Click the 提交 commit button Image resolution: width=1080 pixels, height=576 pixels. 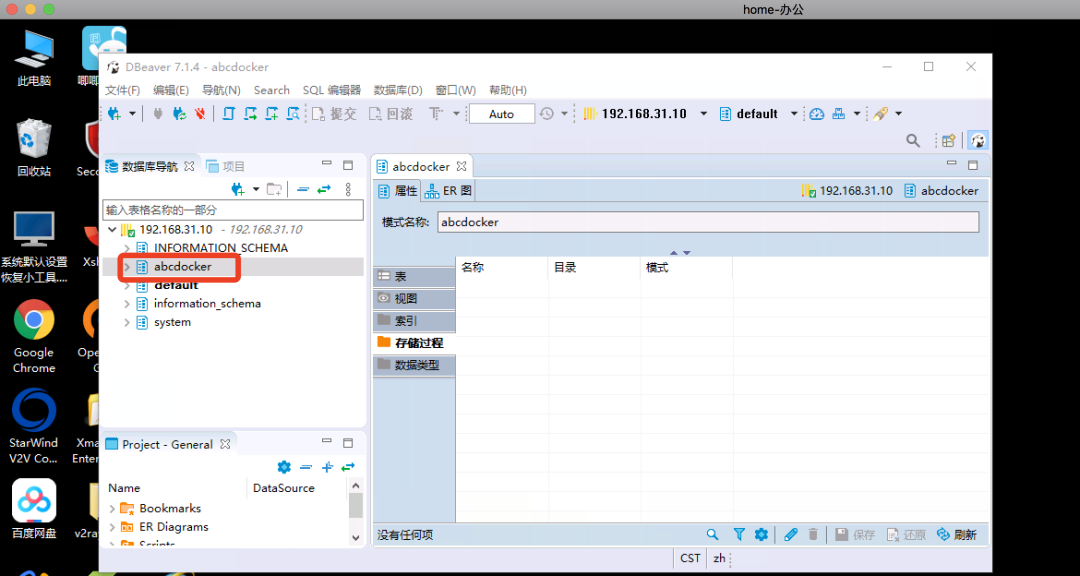pos(334,114)
